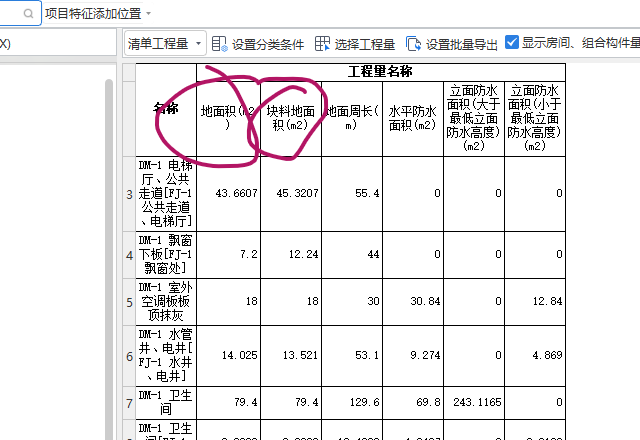Click the cell with value 14.025
This screenshot has height=440, width=640.
pyautogui.click(x=228, y=356)
